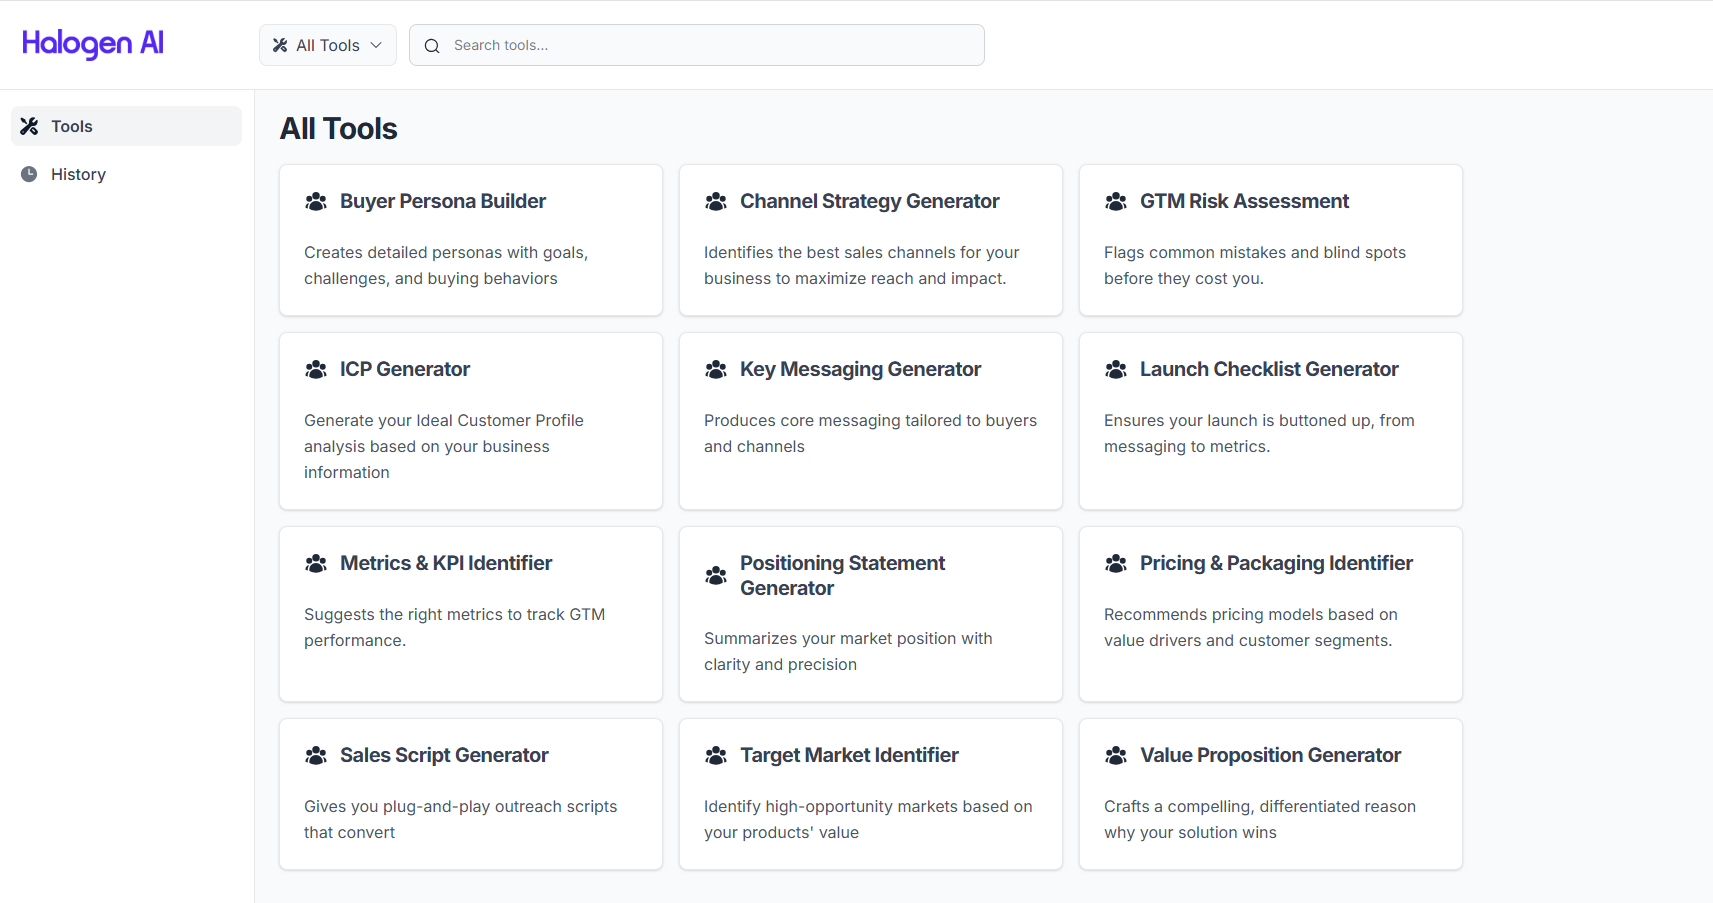
Task: Go to home via Halogen AI logo
Action: coord(93,43)
